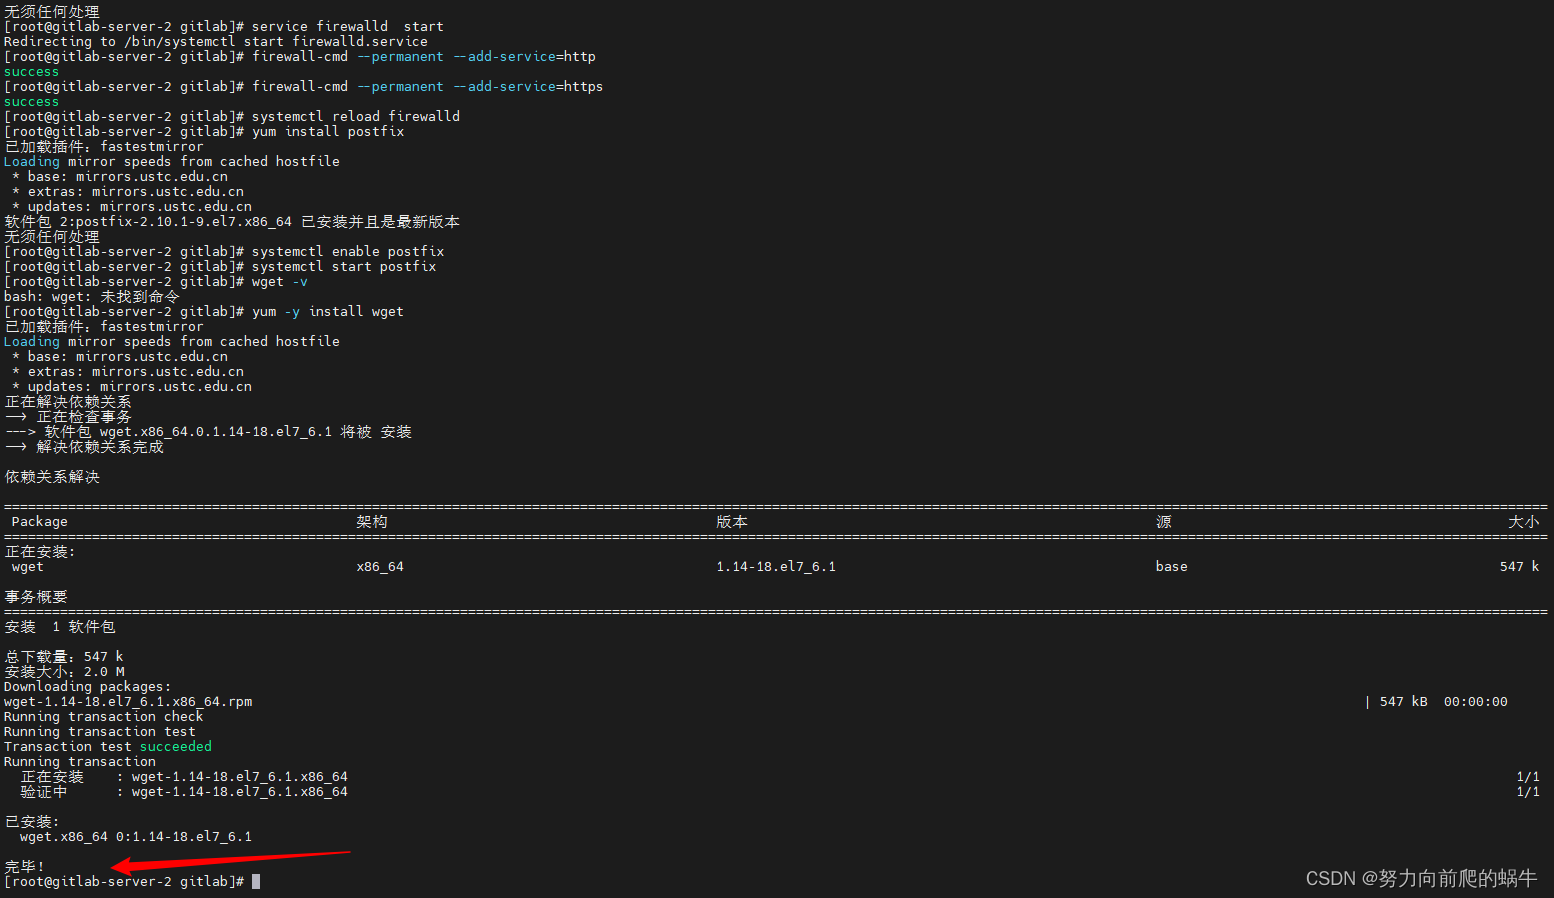
Task: Click the command 'service firewalld start'
Action: (x=347, y=26)
